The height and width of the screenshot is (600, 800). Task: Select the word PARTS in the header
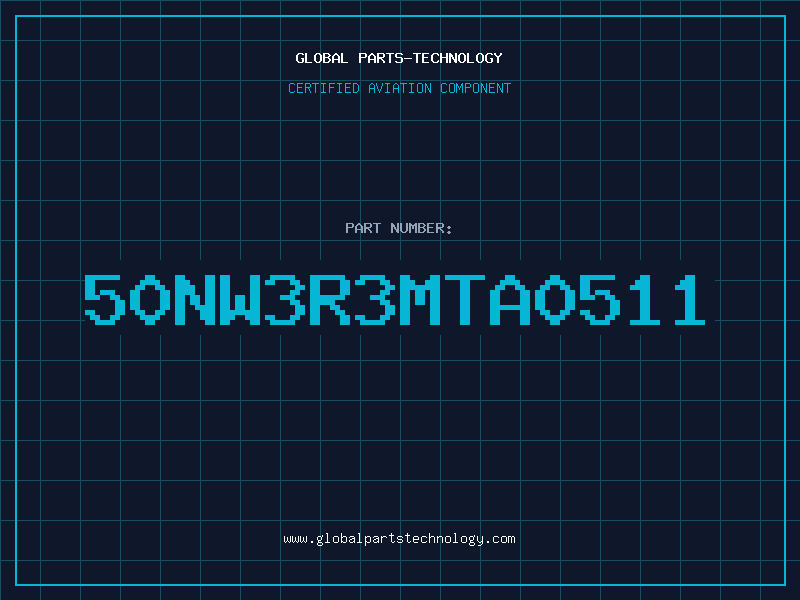click(x=381, y=58)
